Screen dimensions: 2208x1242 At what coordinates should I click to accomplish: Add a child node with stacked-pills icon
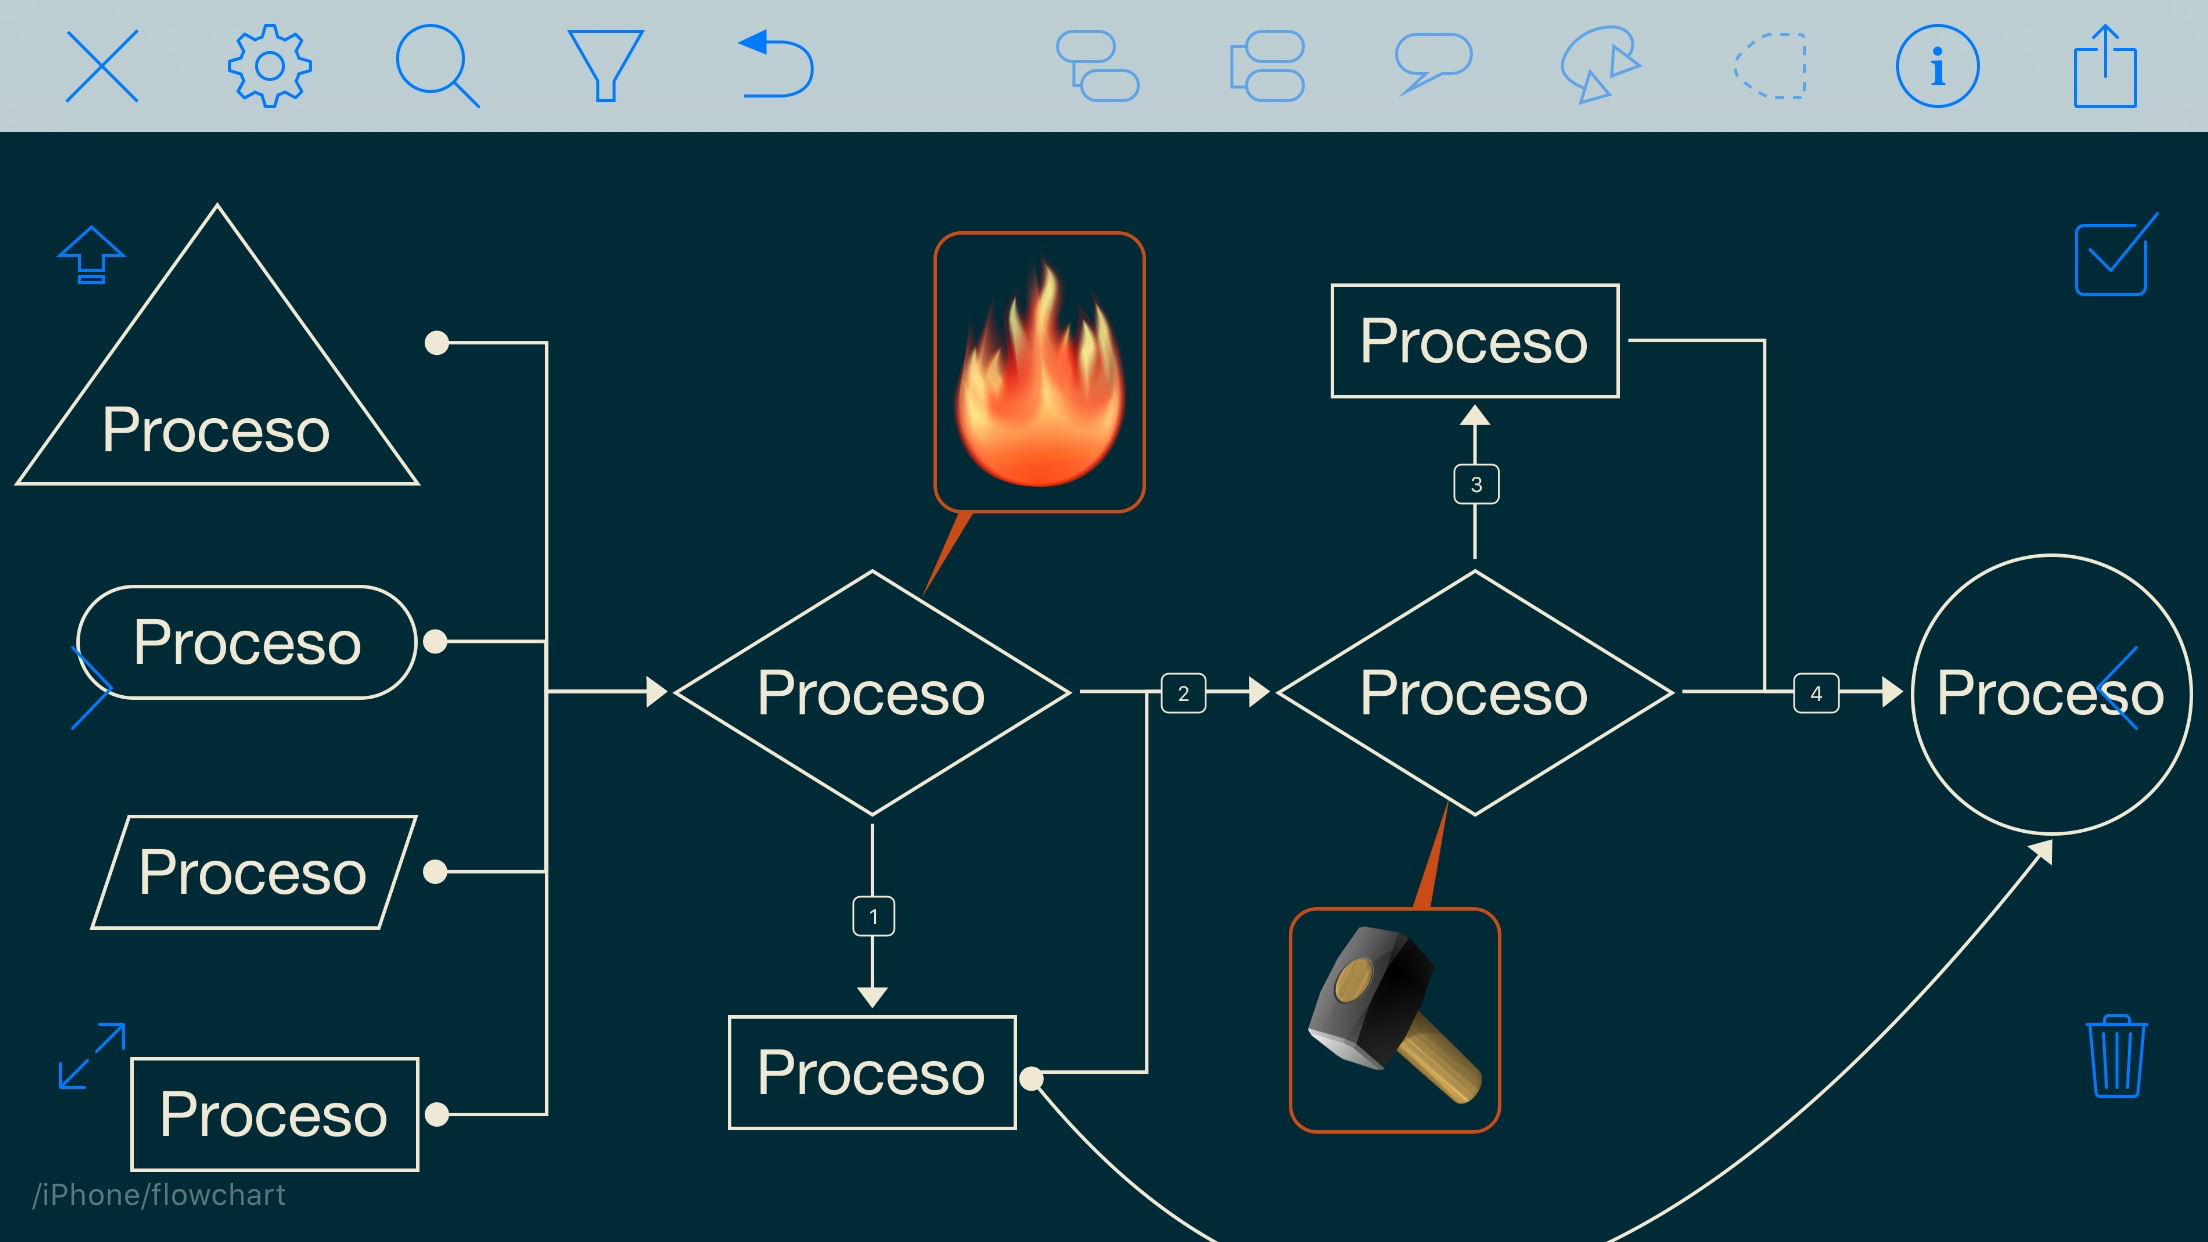(x=1098, y=66)
